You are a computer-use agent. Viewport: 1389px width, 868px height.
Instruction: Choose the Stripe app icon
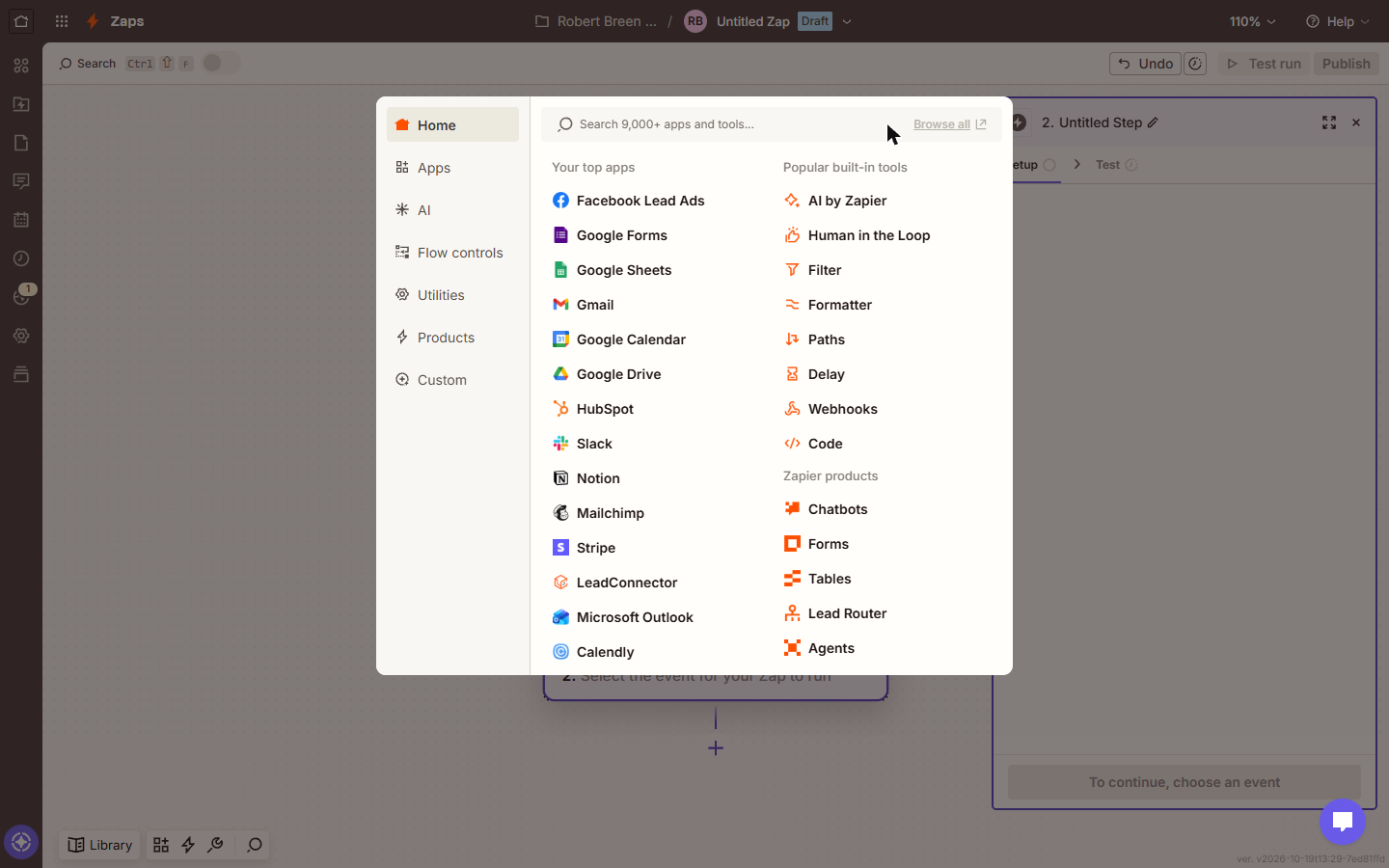561,548
